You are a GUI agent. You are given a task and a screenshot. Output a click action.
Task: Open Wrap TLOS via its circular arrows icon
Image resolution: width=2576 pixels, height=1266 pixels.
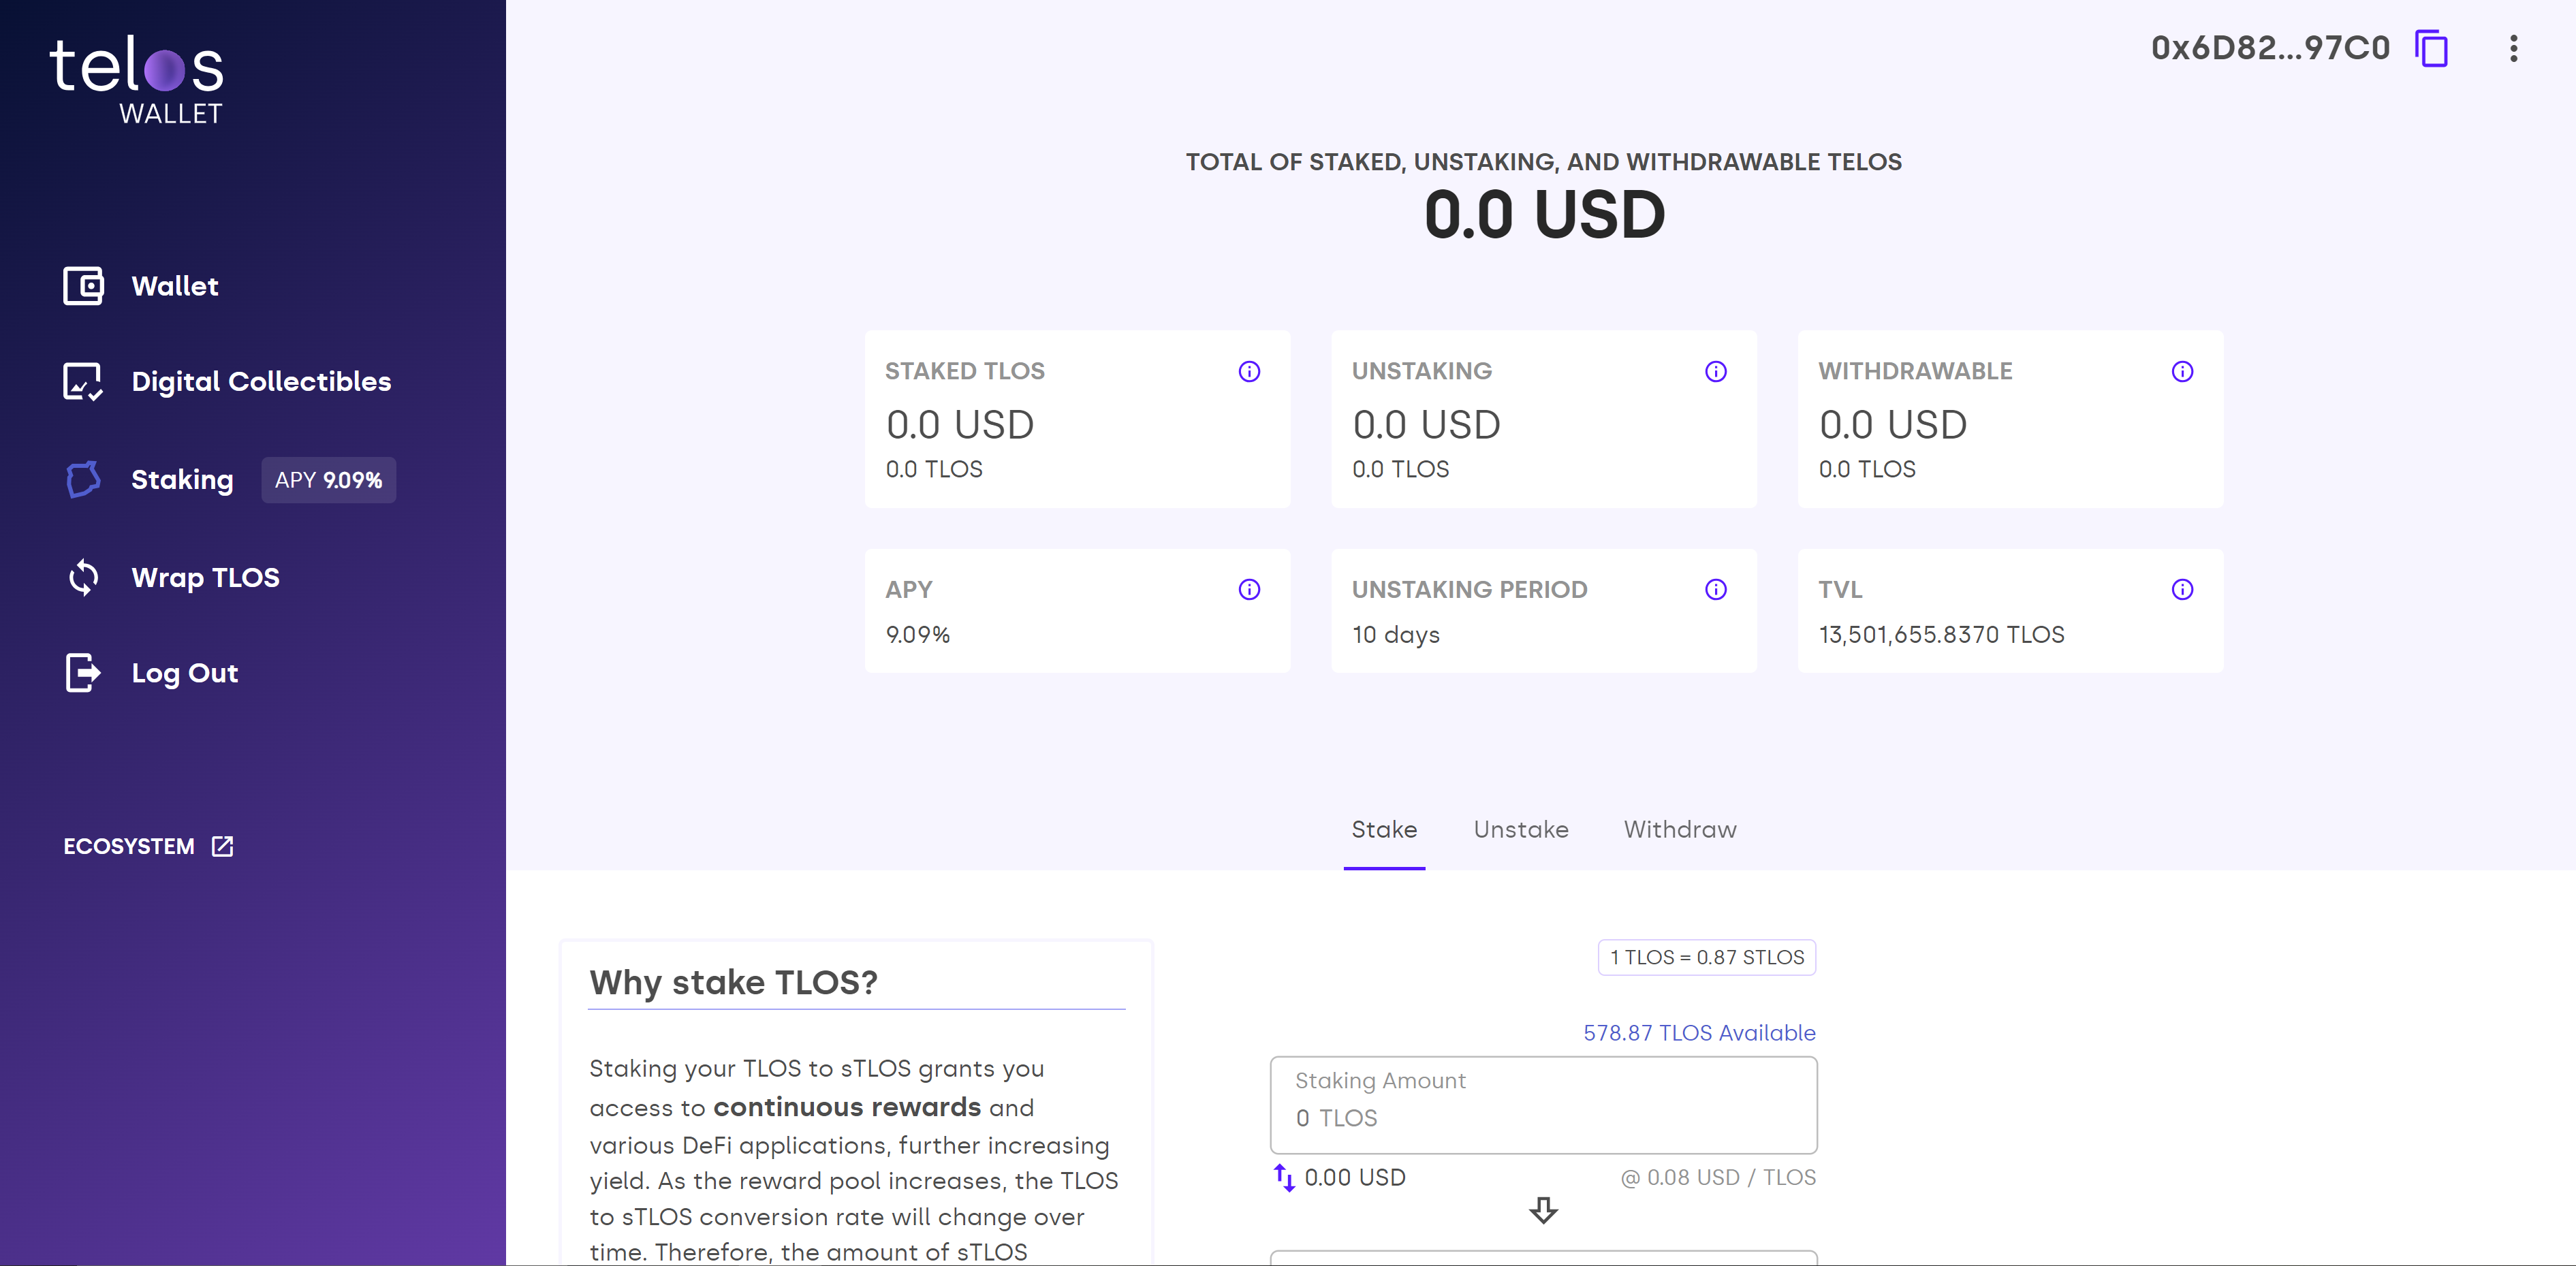[x=84, y=577]
